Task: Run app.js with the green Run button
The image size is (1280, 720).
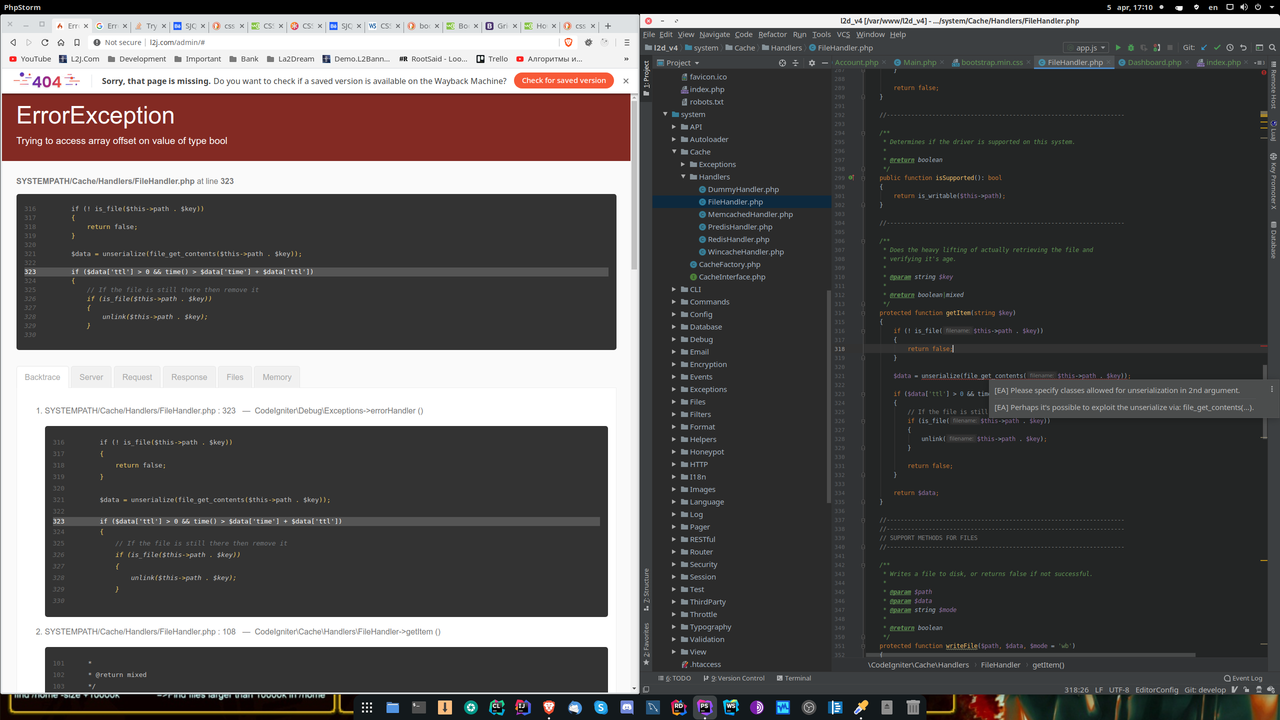Action: [x=1118, y=47]
